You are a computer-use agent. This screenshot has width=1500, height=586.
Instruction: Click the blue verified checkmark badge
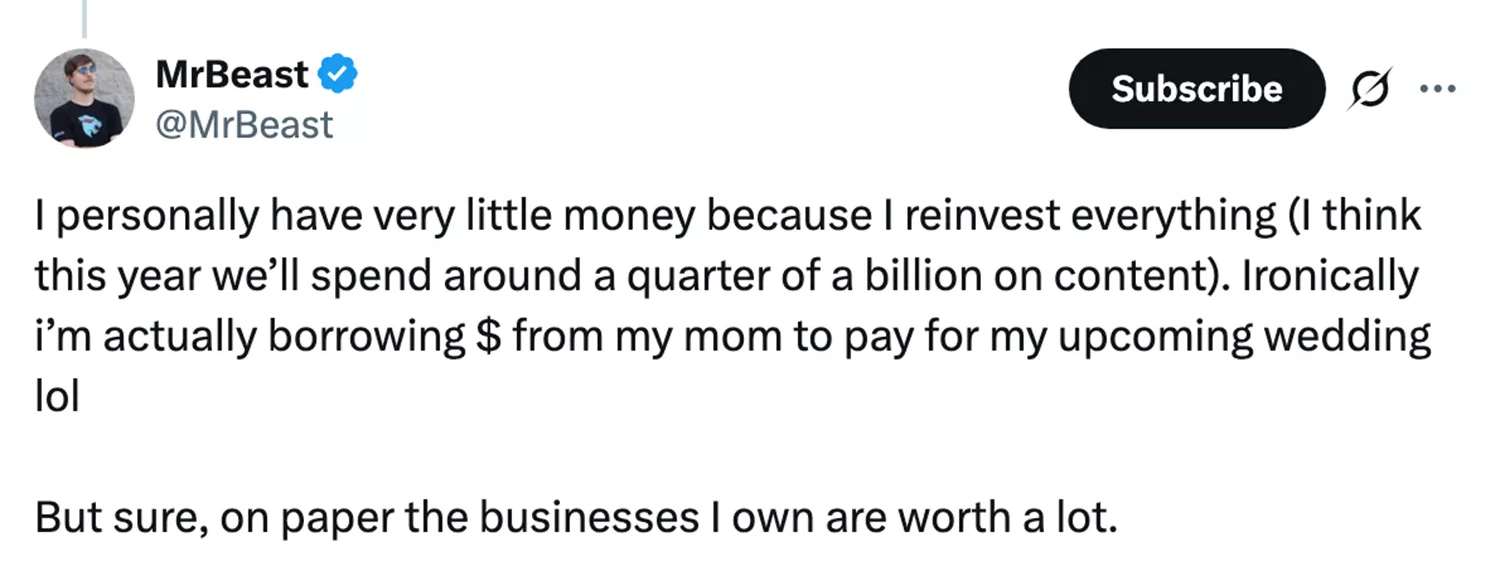coord(337,73)
